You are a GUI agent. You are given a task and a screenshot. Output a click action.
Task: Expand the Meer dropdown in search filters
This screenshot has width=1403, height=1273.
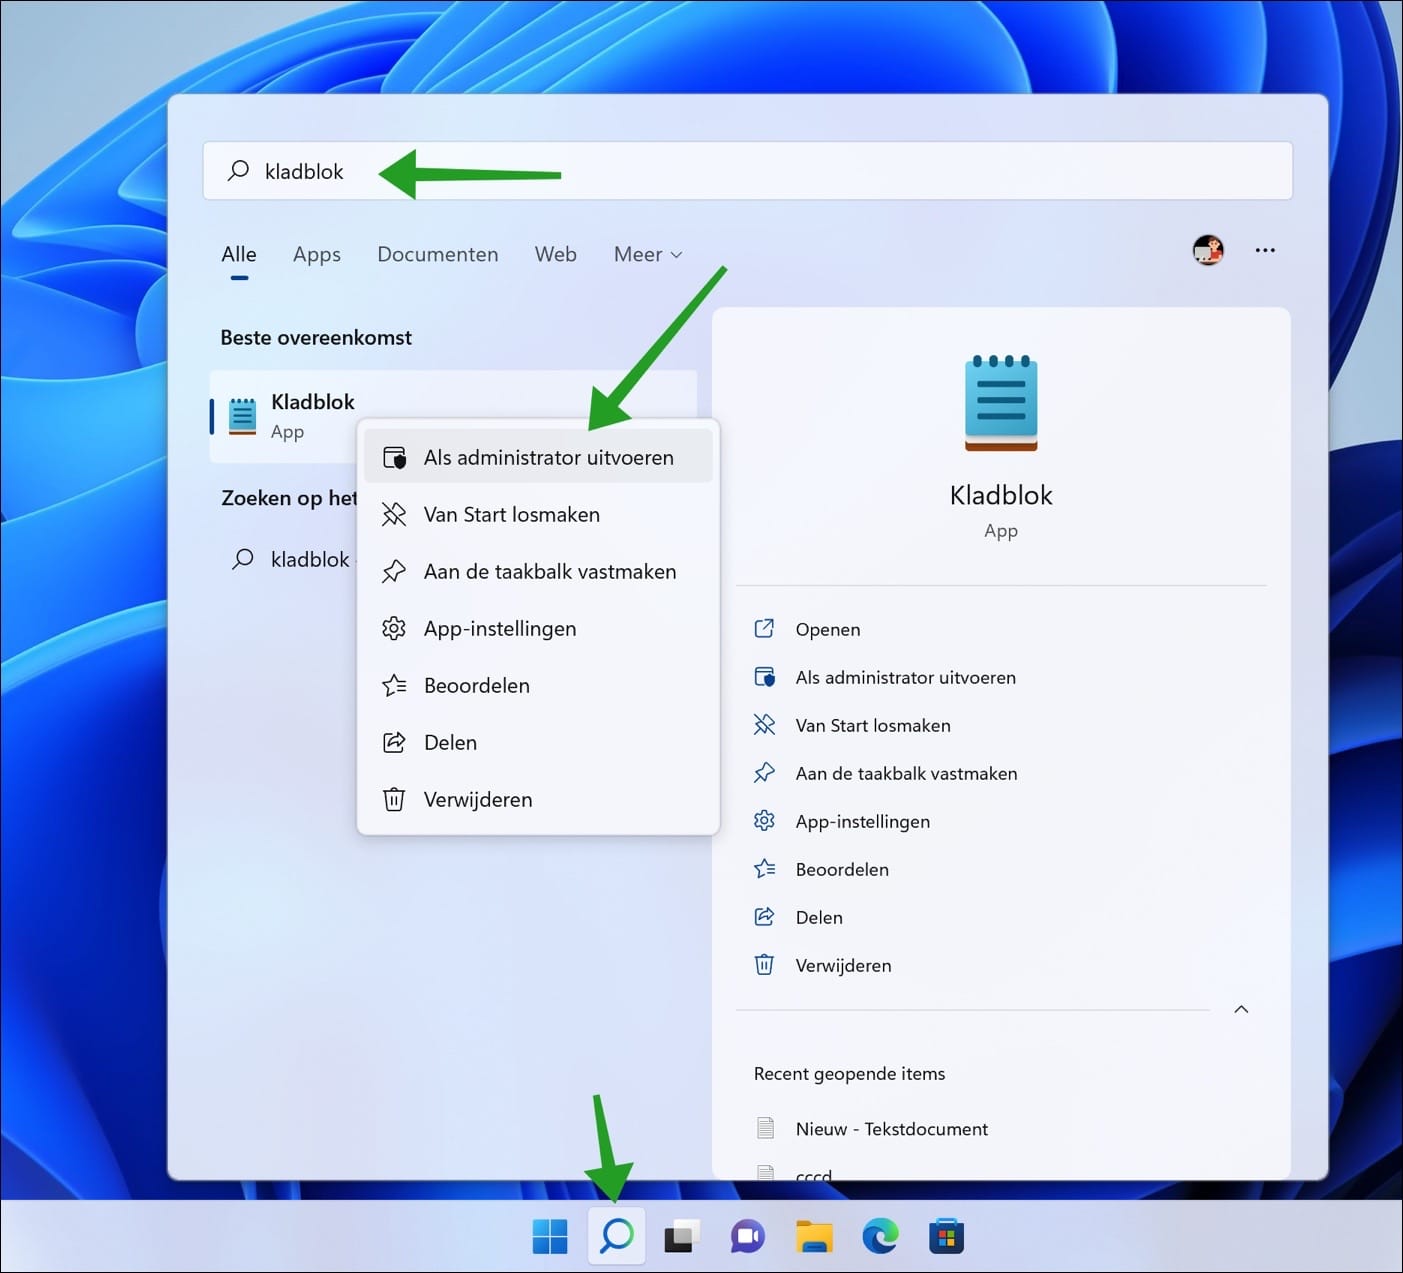(646, 254)
